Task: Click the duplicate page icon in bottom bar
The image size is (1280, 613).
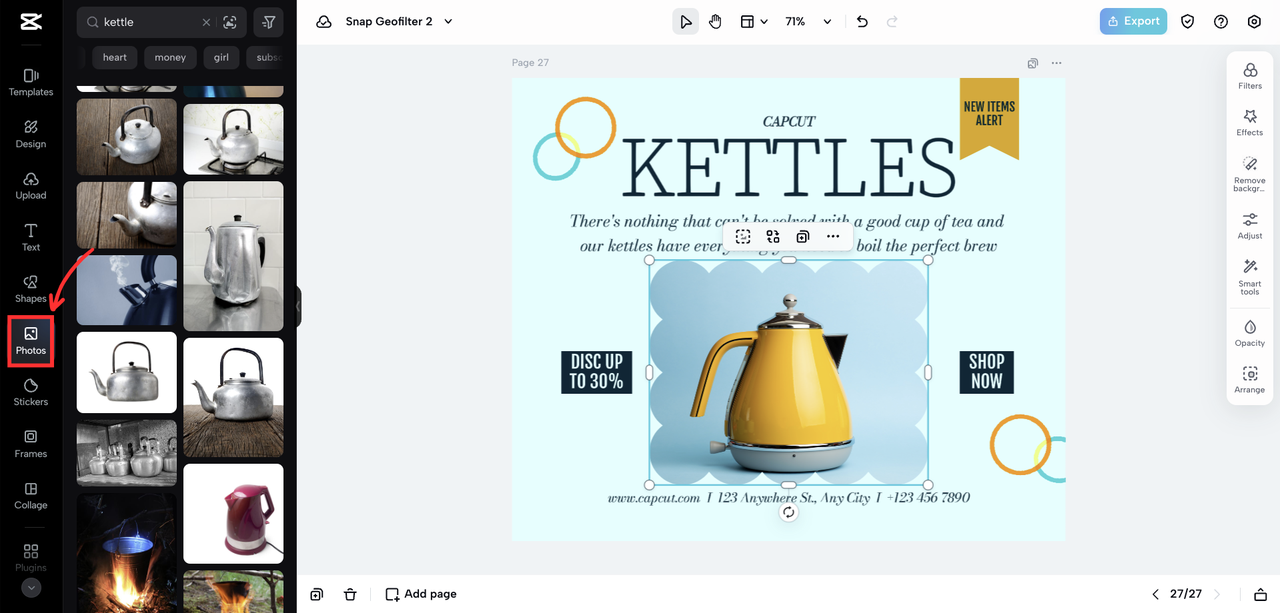Action: [x=317, y=594]
